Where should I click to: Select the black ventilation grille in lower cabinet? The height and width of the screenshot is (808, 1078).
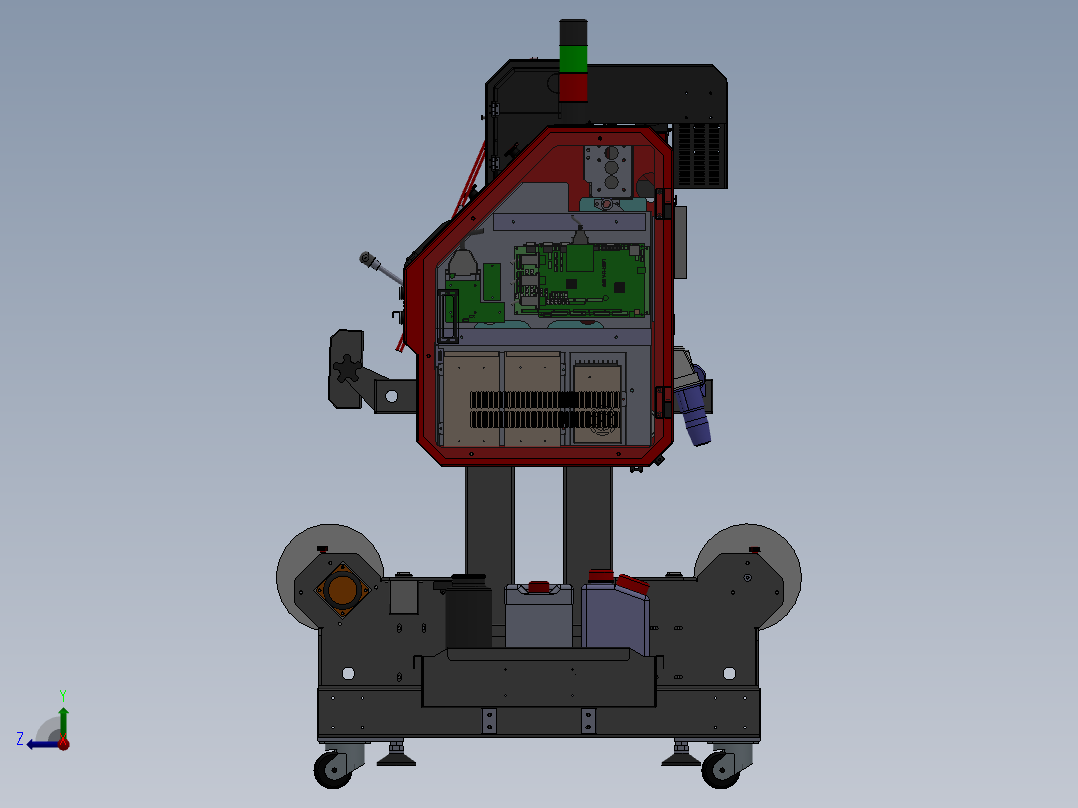click(x=544, y=410)
